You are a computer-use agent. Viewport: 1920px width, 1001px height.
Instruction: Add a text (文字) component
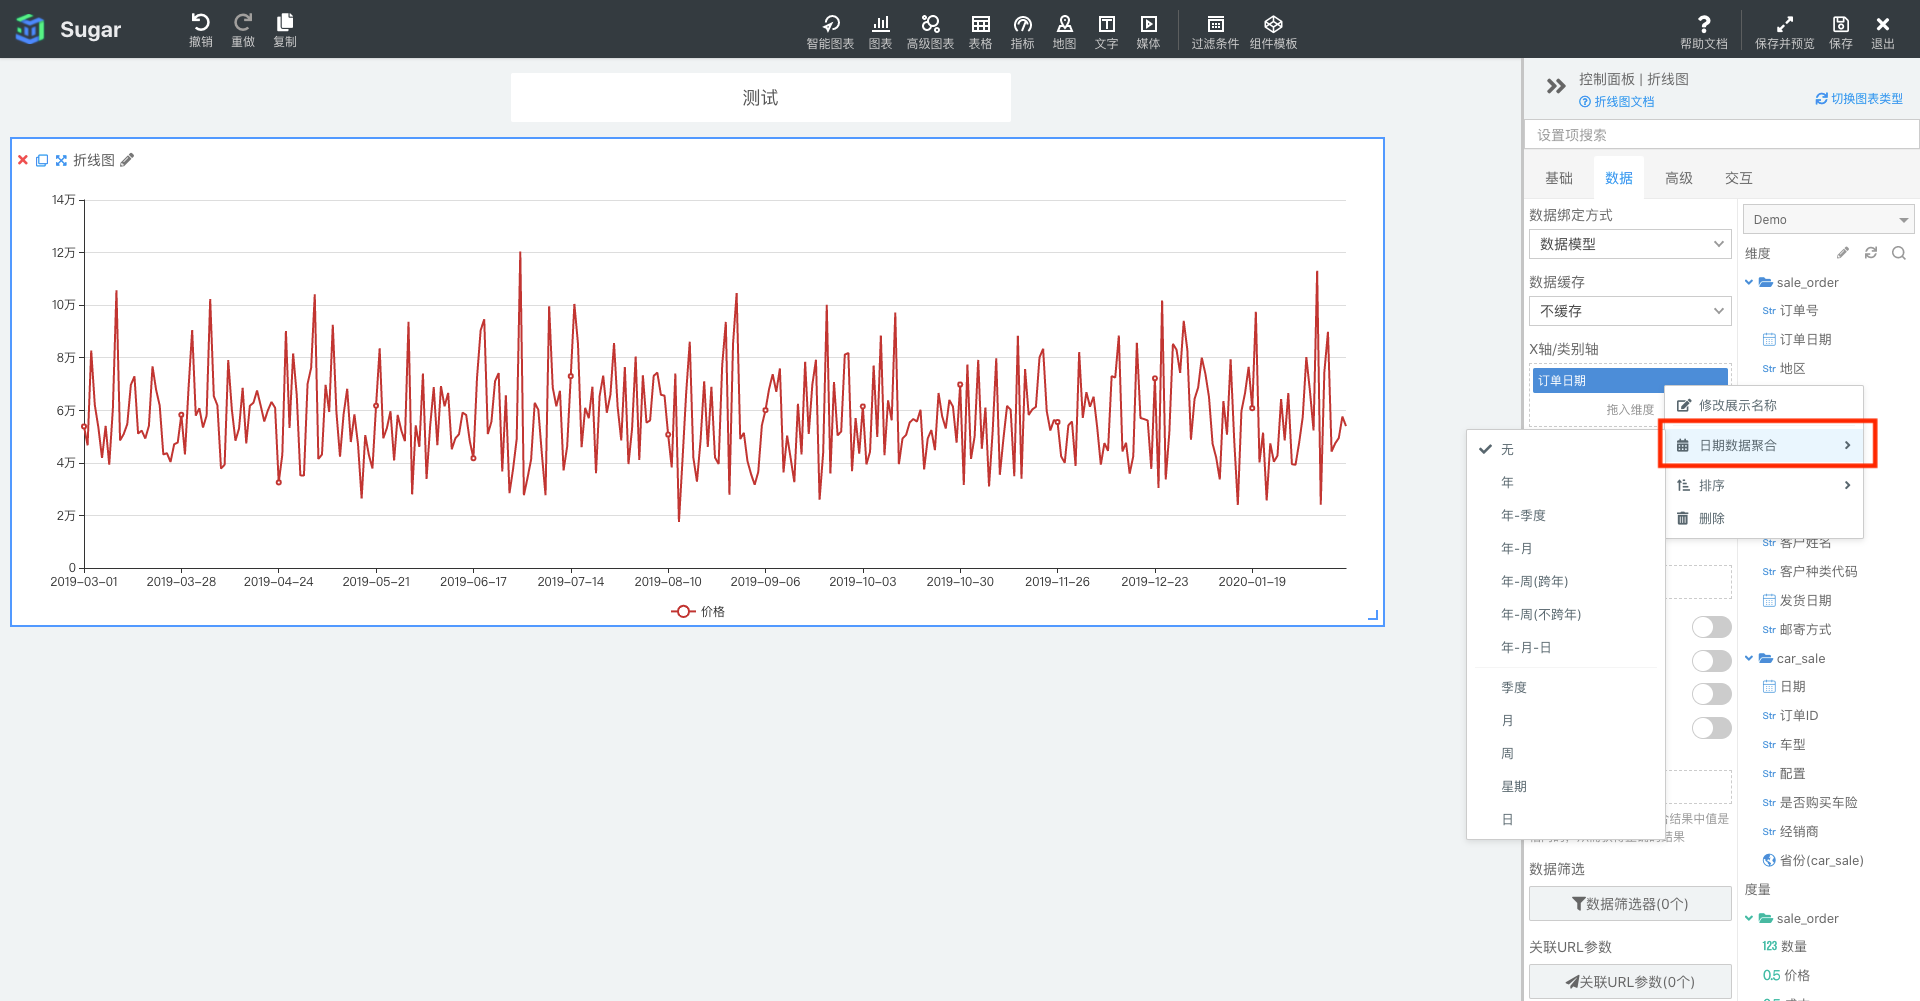pos(1106,31)
